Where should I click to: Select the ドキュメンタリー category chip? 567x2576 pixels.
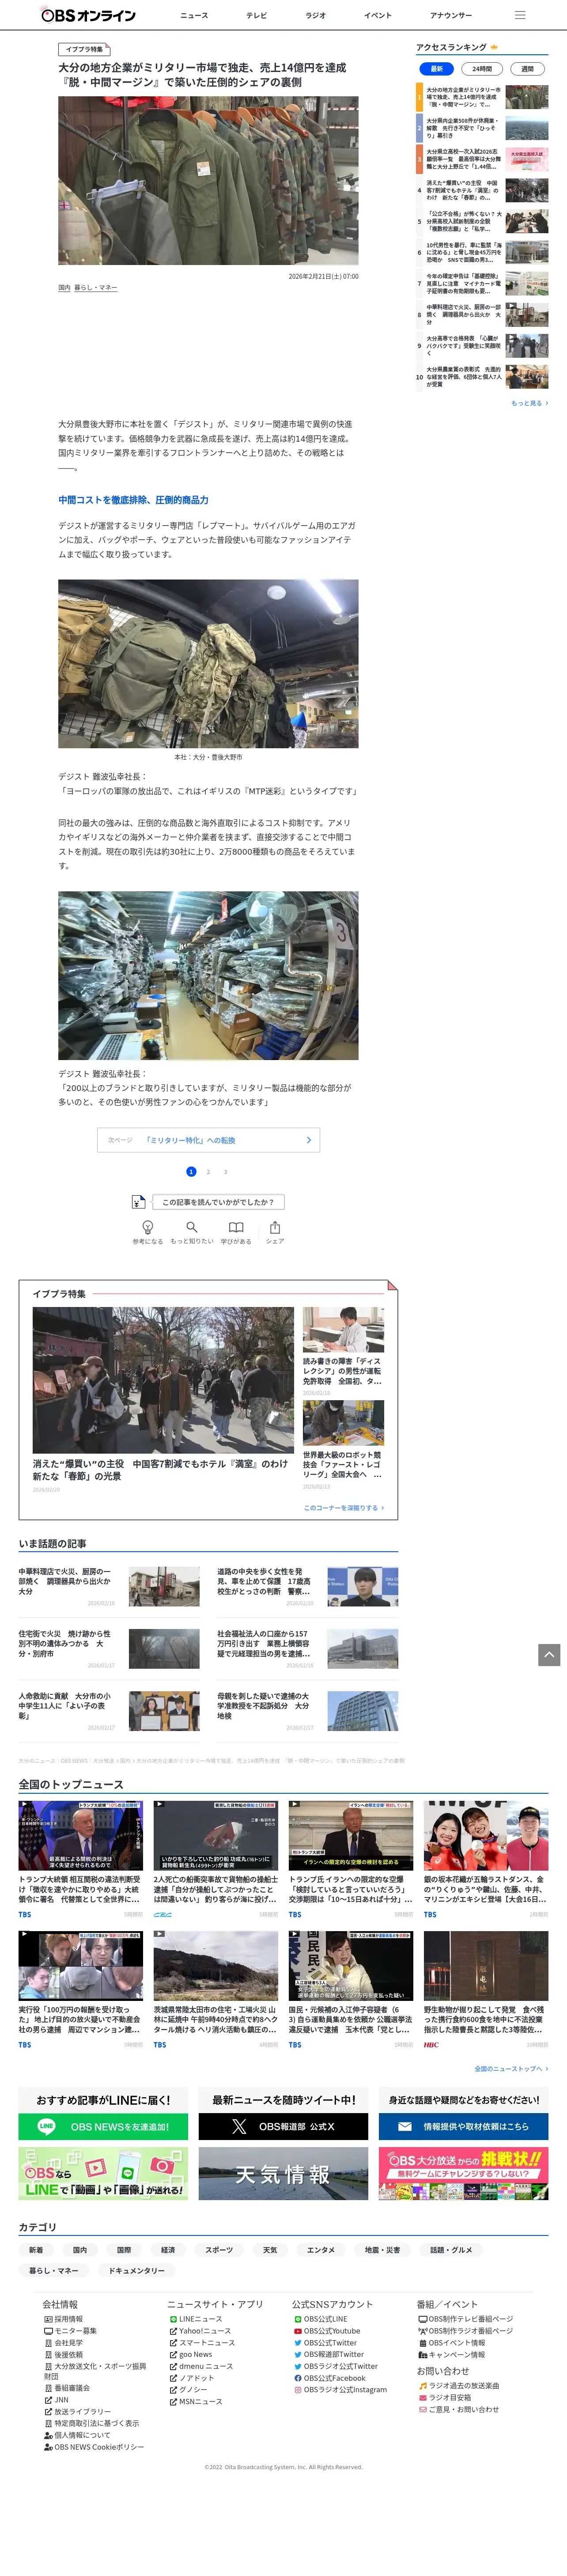[x=137, y=2271]
